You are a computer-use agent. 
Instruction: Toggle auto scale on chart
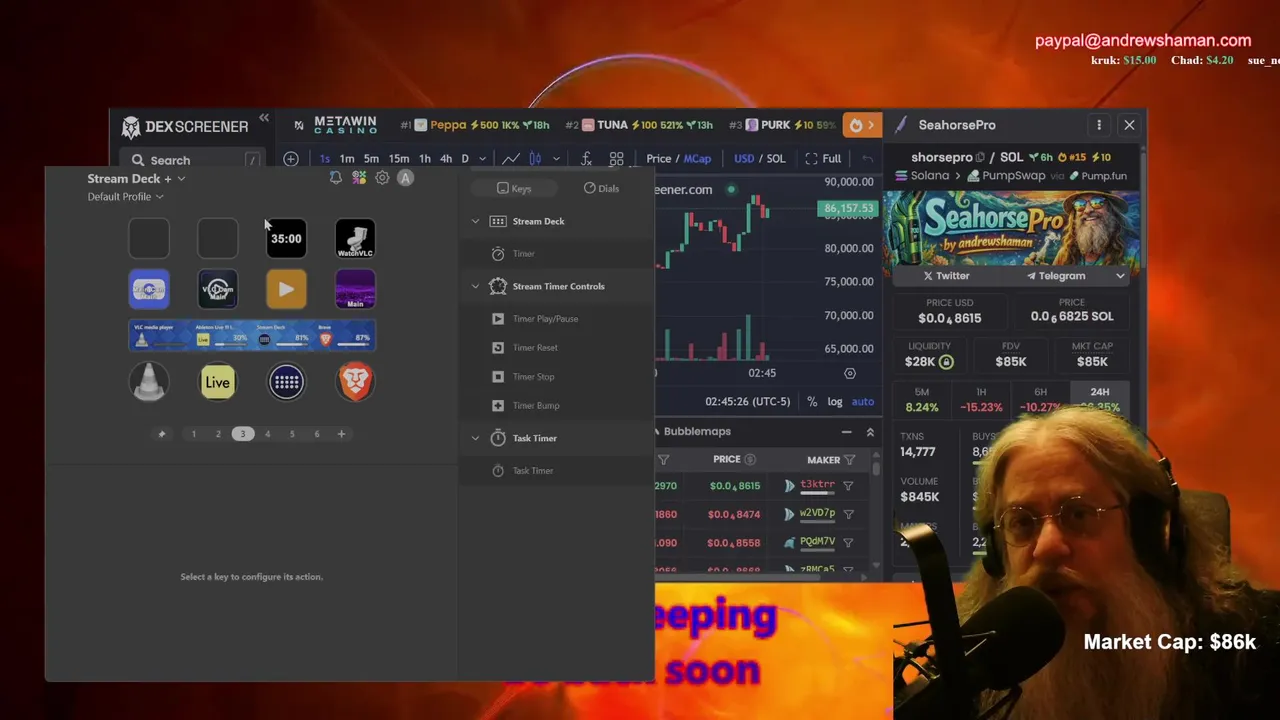pos(863,402)
